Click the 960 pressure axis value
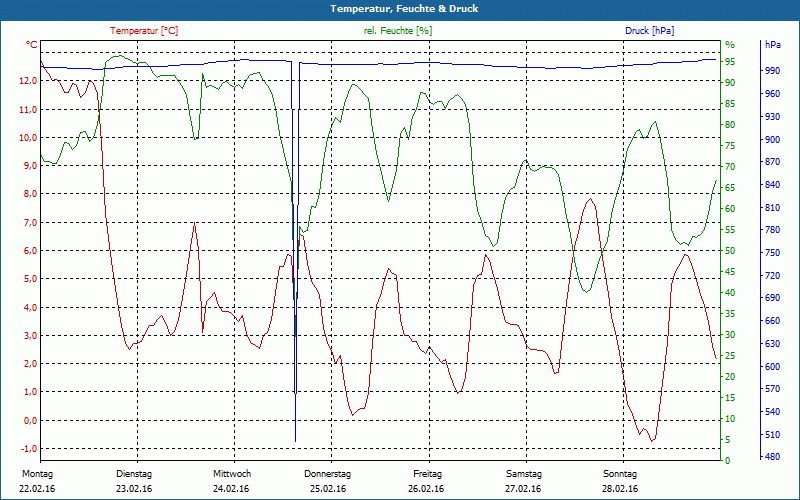The height and width of the screenshot is (500, 800). click(773, 93)
